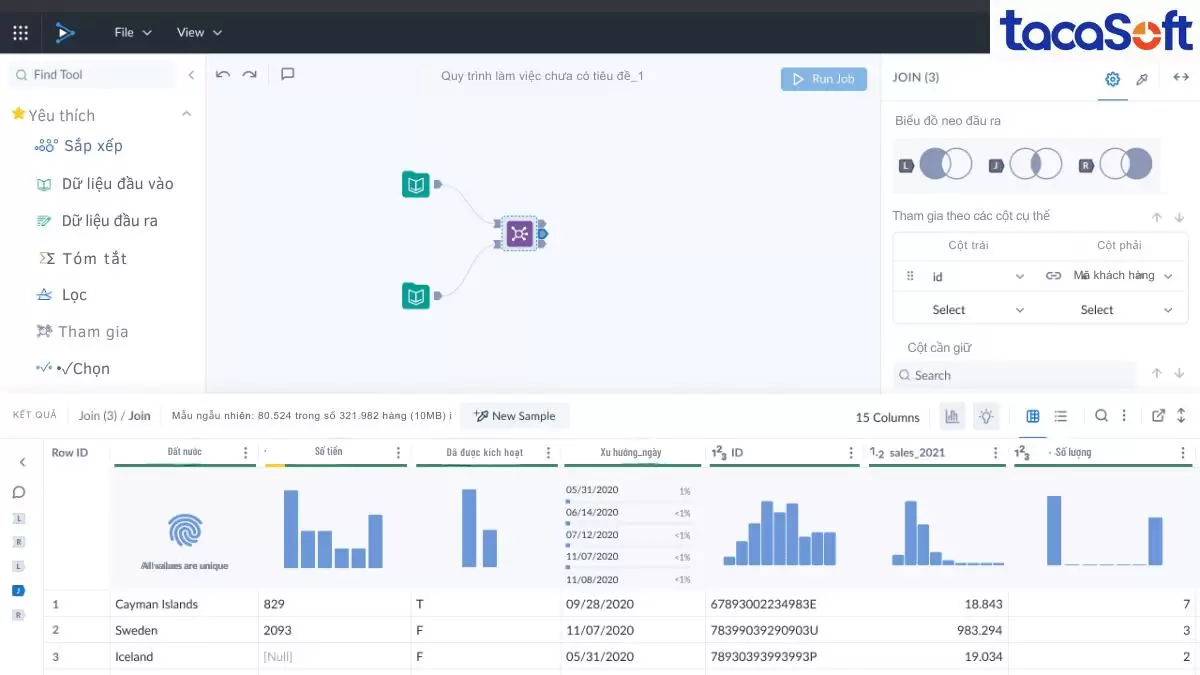
Task: Open results in new window icon
Action: pyautogui.click(x=1158, y=416)
